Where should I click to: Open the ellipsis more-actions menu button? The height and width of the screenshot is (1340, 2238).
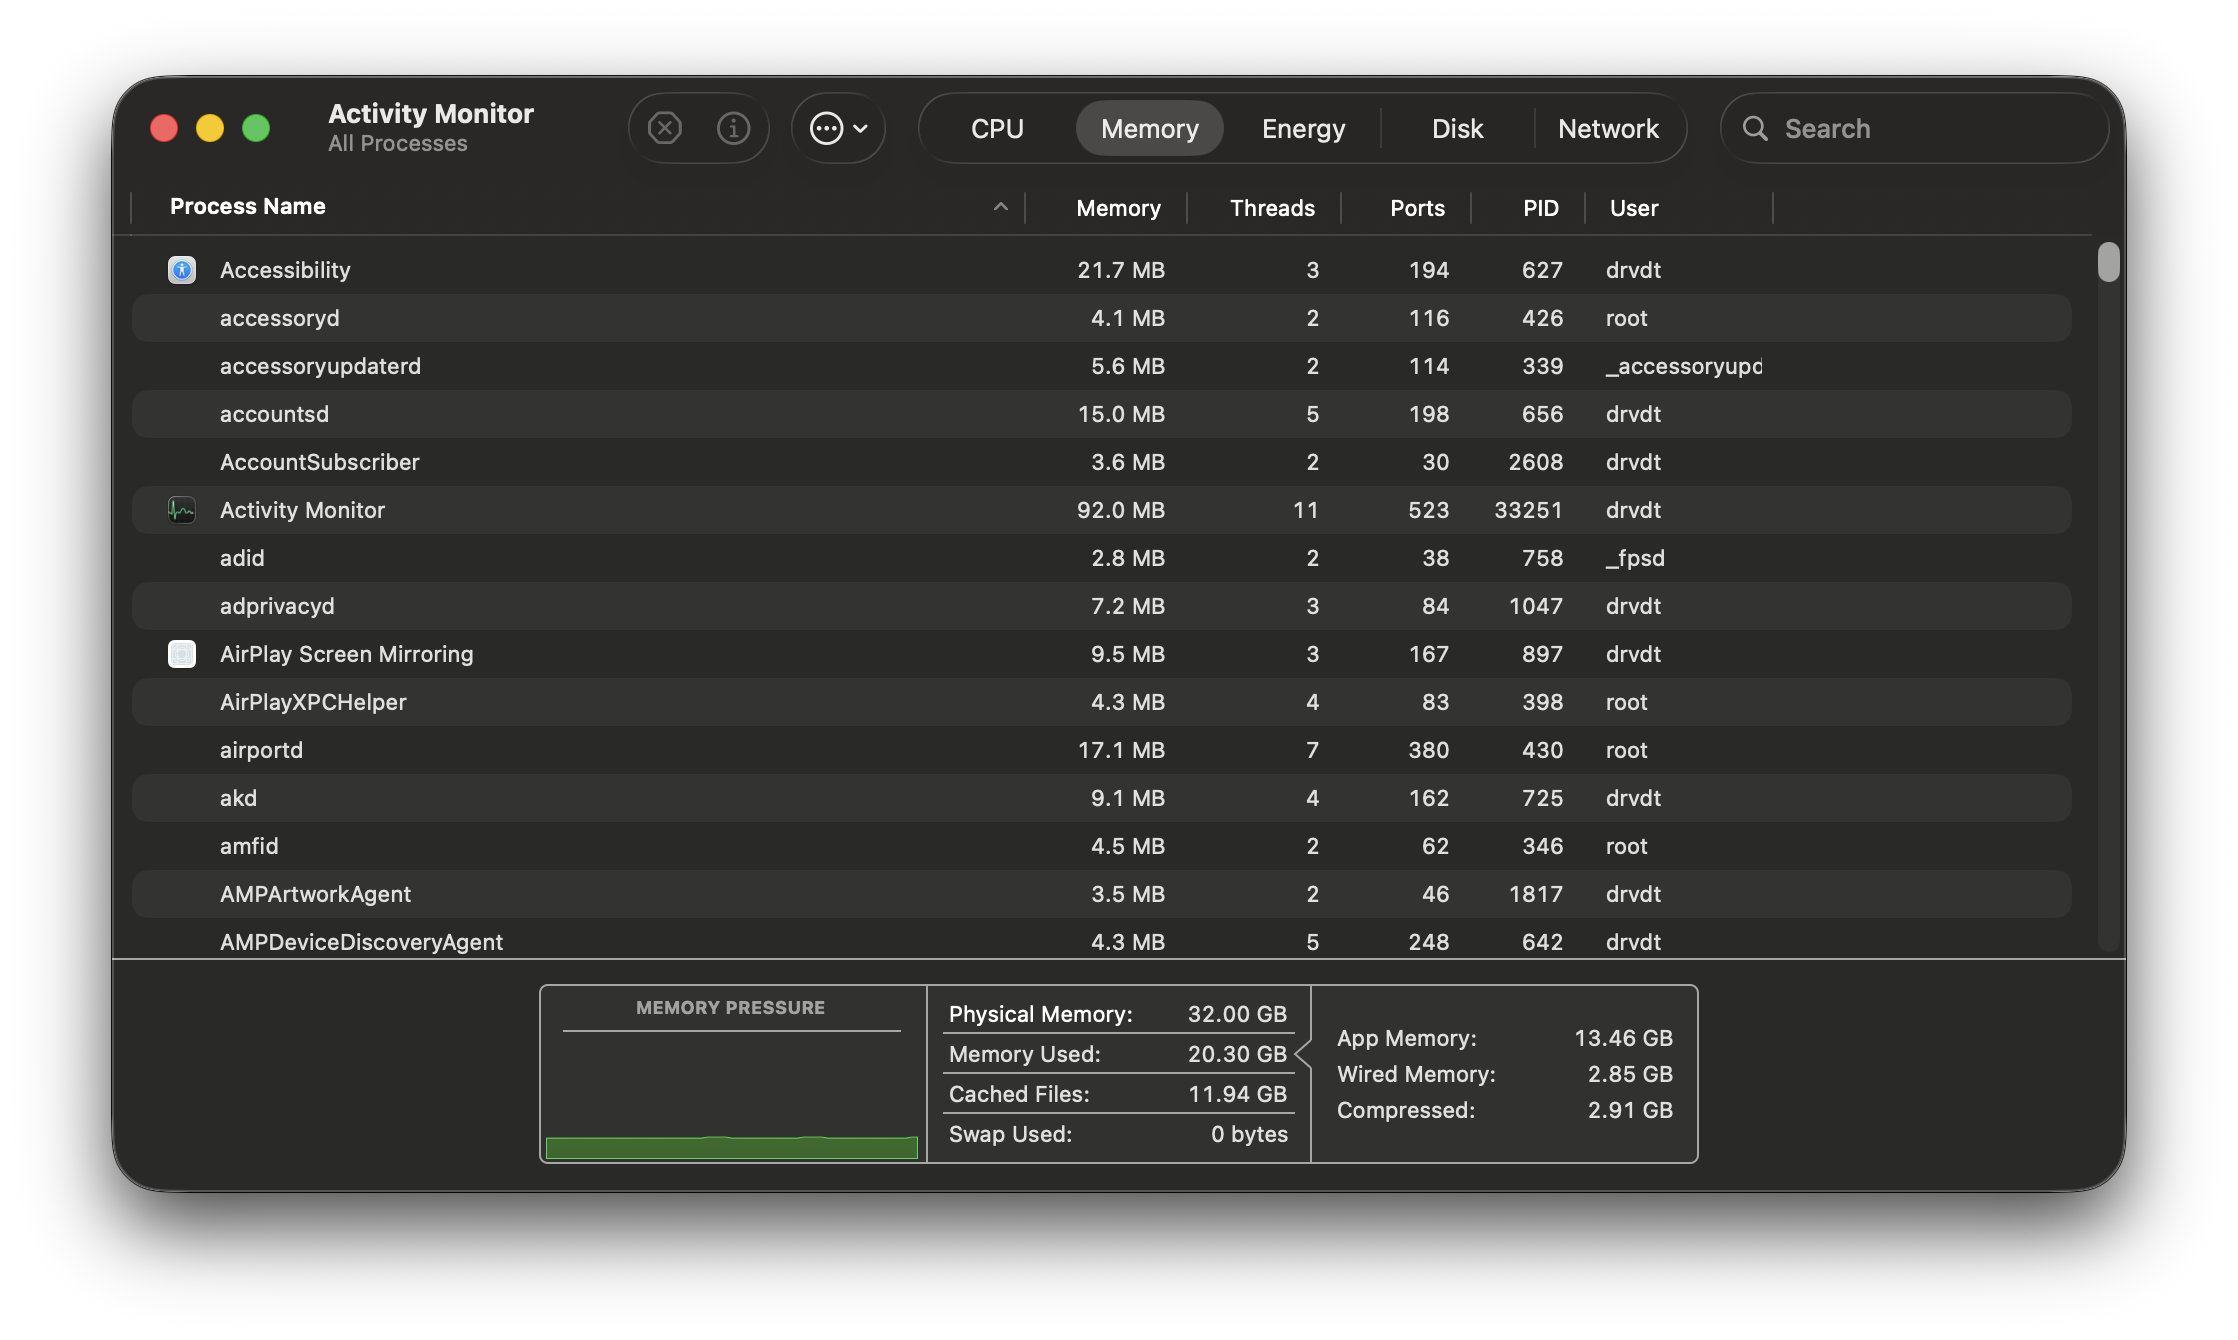(x=838, y=128)
